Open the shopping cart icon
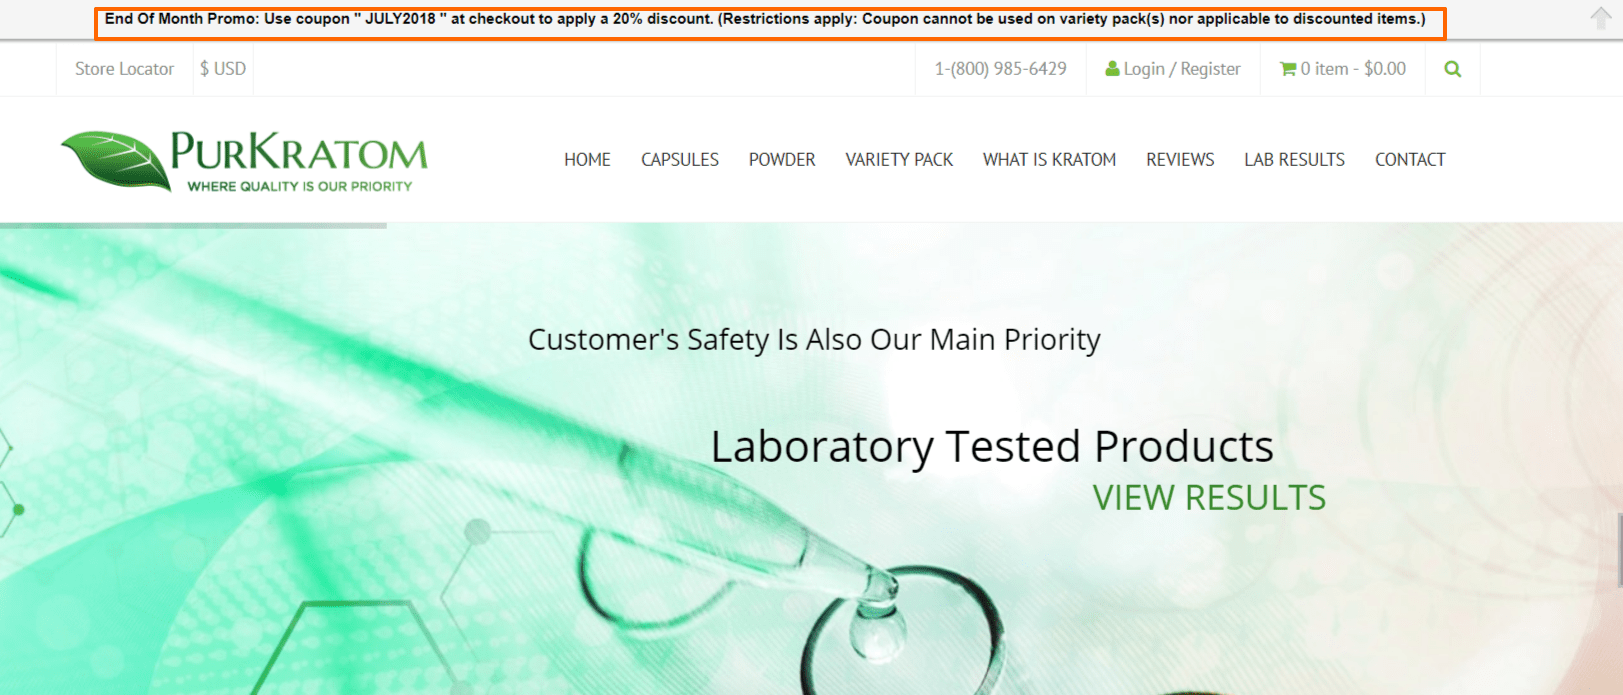1623x695 pixels. [1288, 69]
